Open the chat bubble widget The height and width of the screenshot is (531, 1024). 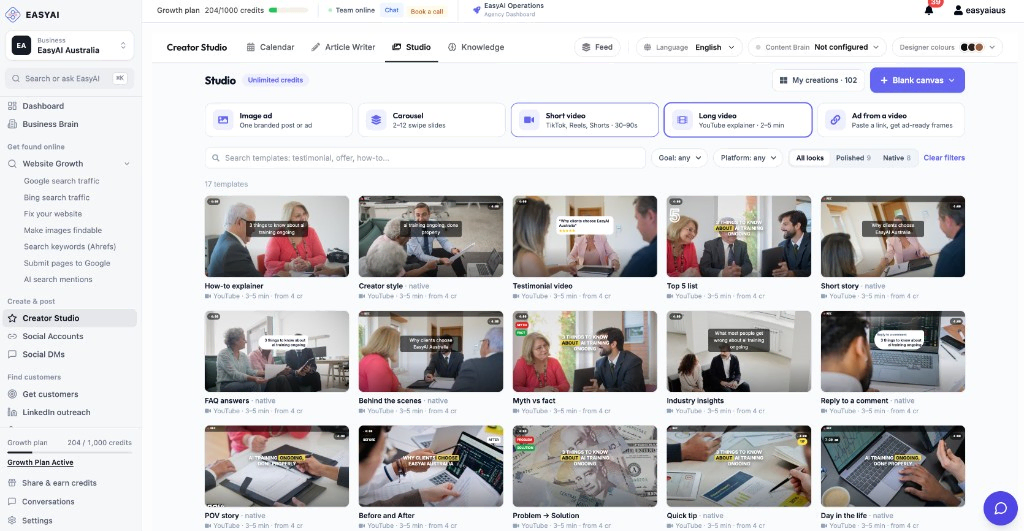(1000, 508)
